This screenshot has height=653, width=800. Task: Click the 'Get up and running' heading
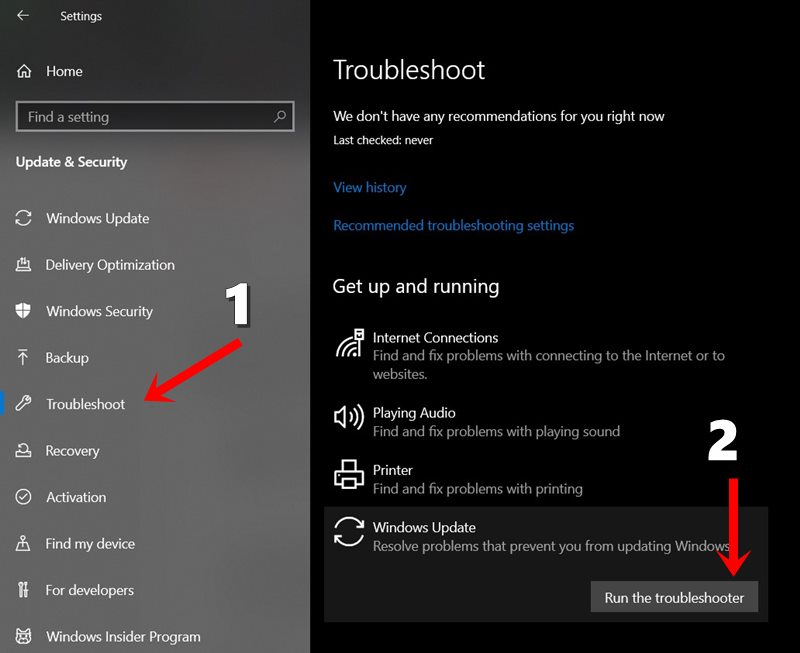pyautogui.click(x=416, y=287)
